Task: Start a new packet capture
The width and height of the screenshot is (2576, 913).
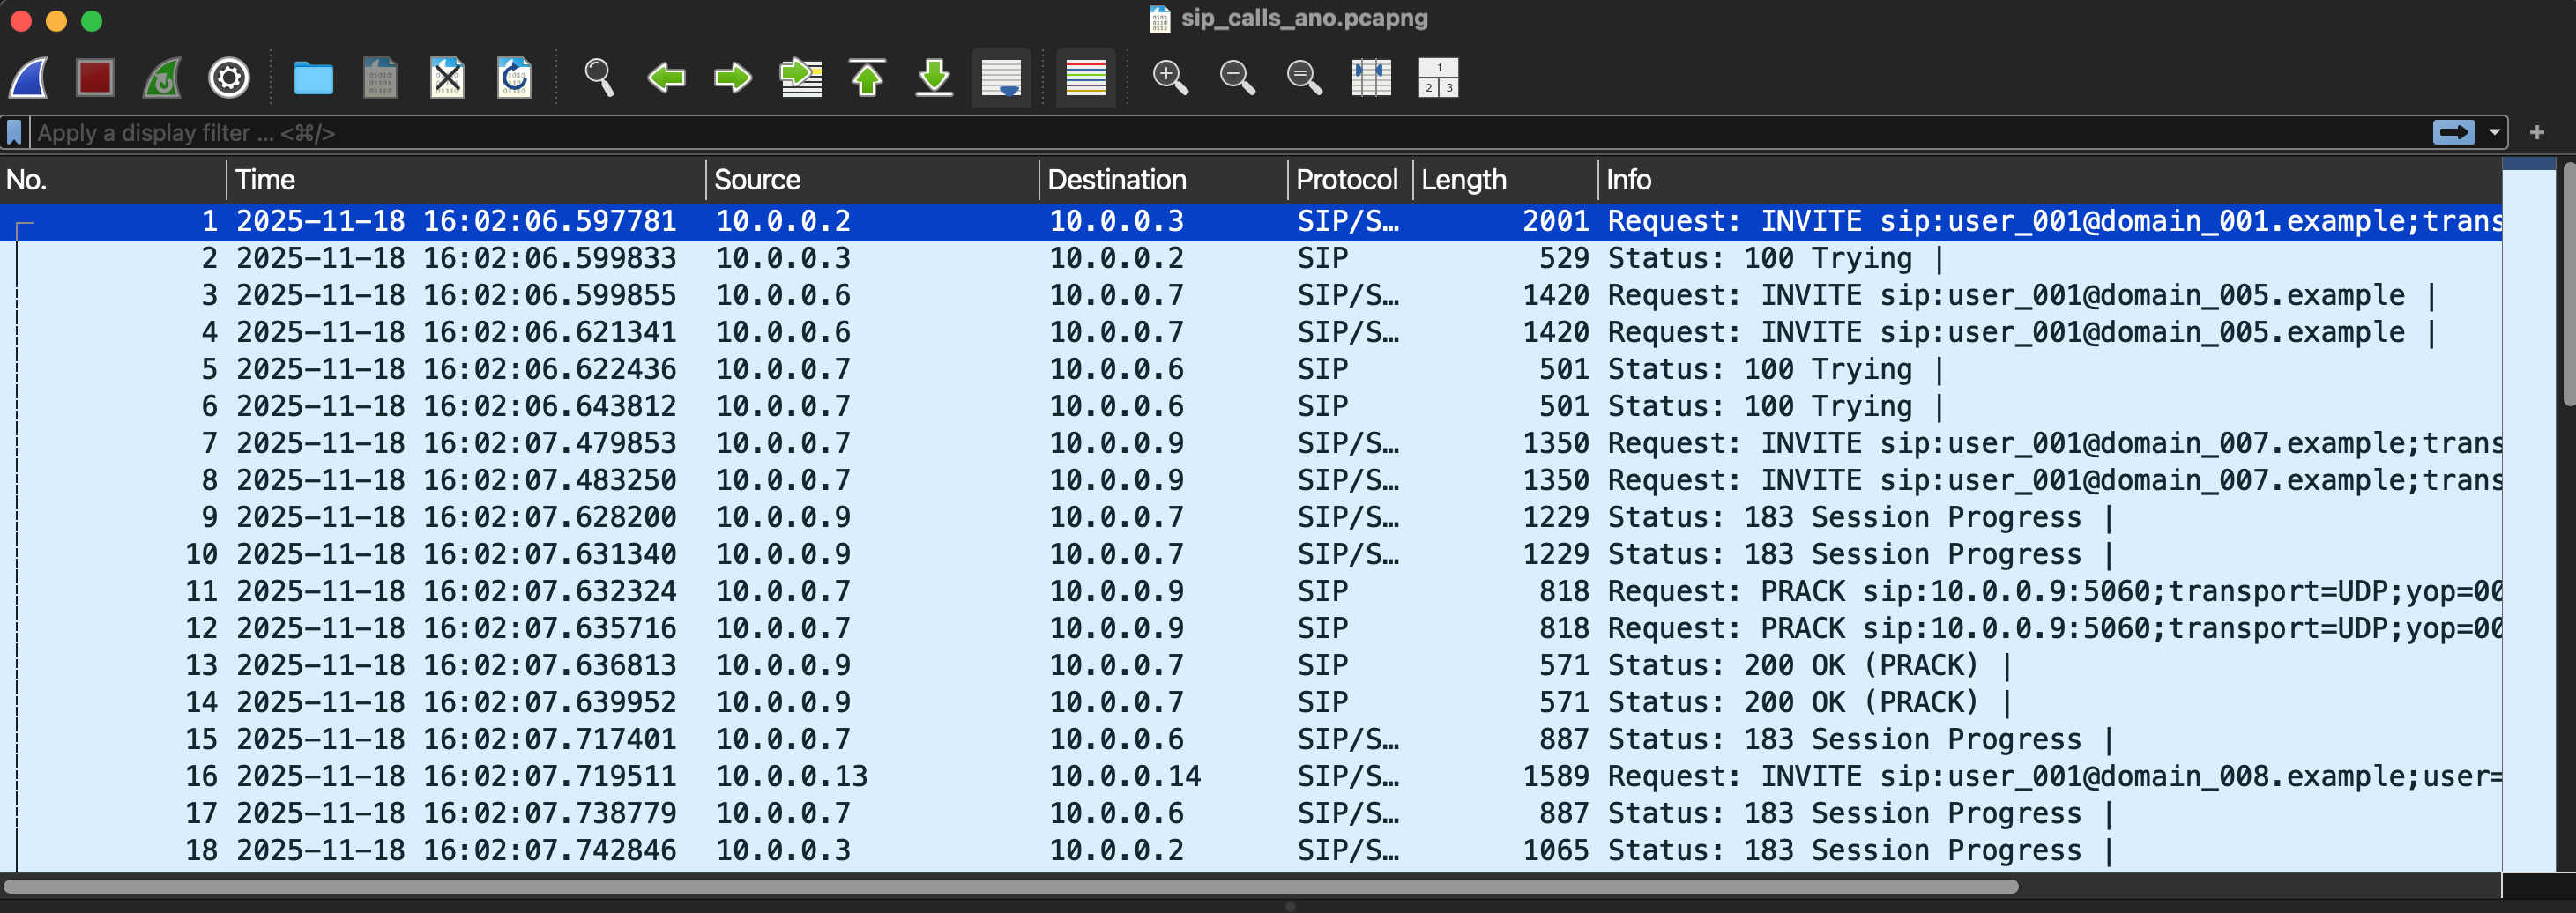Action: tap(27, 77)
